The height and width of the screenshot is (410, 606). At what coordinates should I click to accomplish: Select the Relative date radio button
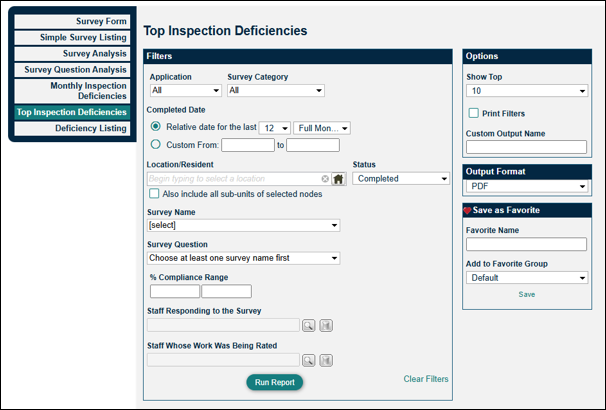[155, 126]
